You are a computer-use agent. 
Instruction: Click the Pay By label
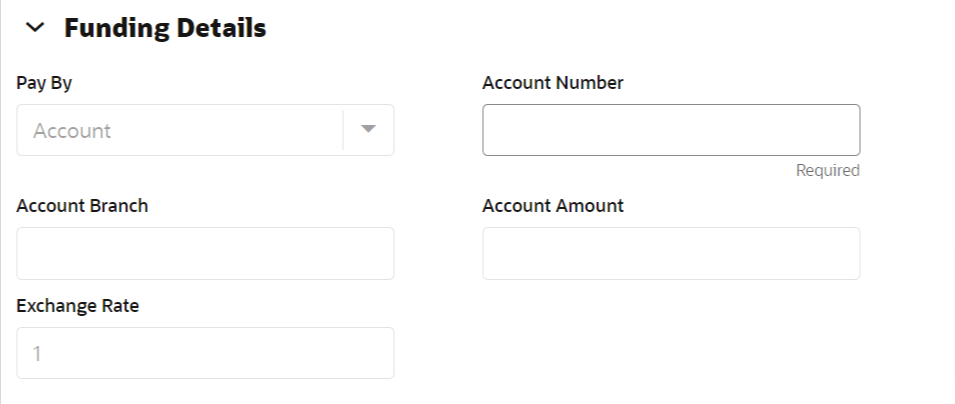44,83
